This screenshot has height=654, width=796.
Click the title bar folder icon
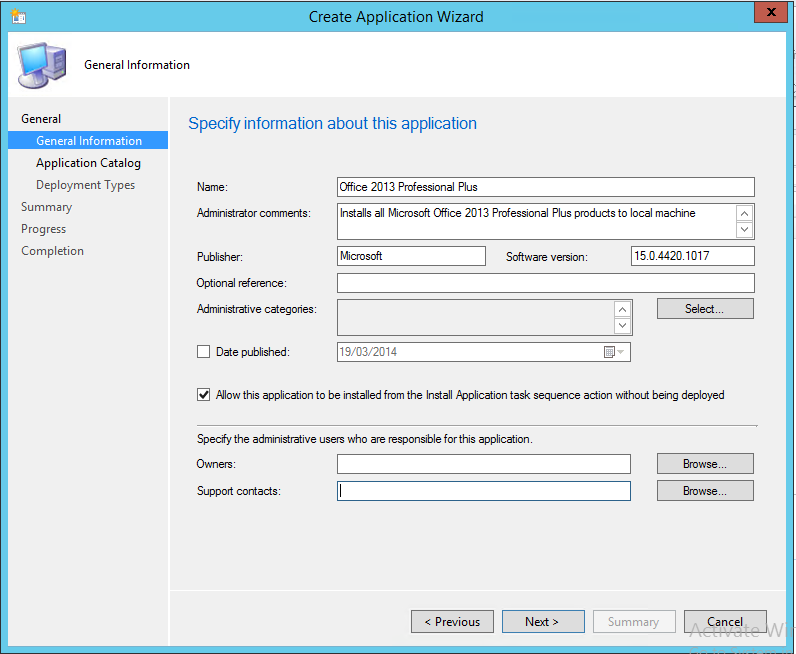pyautogui.click(x=19, y=17)
